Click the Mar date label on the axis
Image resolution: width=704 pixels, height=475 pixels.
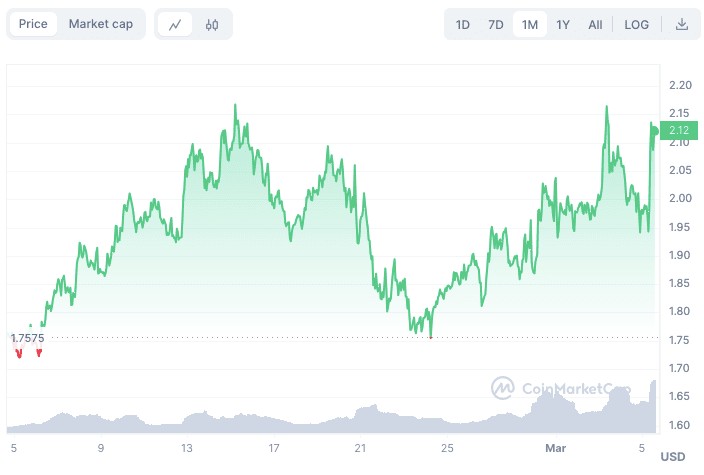555,448
